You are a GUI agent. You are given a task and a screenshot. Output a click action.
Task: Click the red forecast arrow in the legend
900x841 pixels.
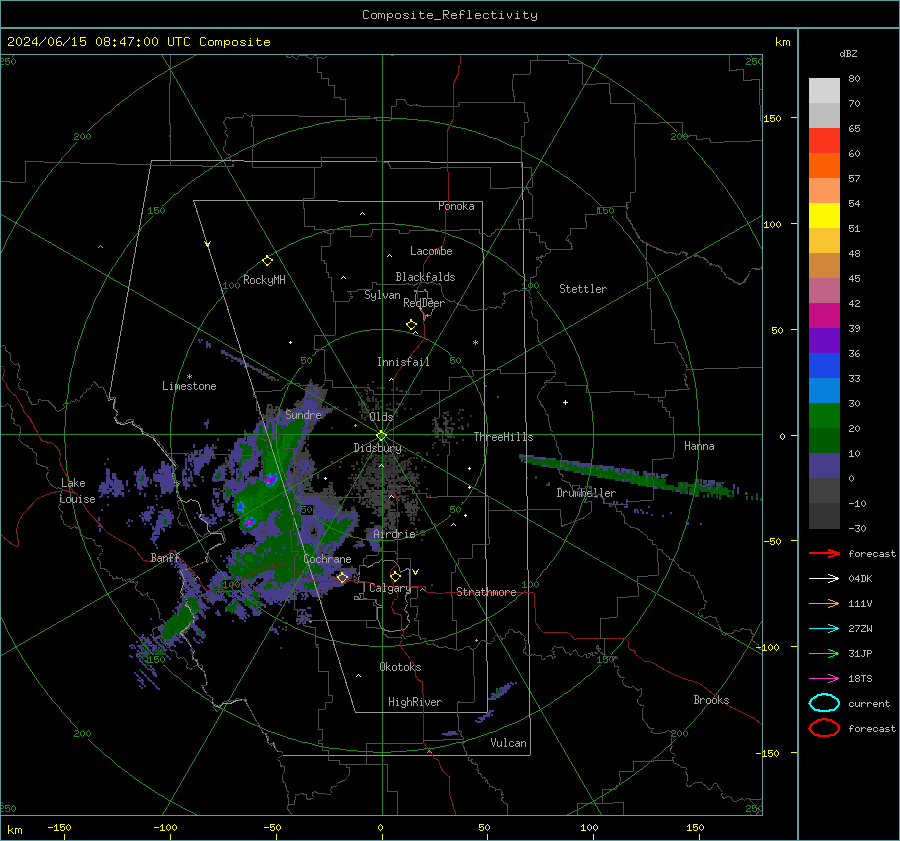(824, 553)
